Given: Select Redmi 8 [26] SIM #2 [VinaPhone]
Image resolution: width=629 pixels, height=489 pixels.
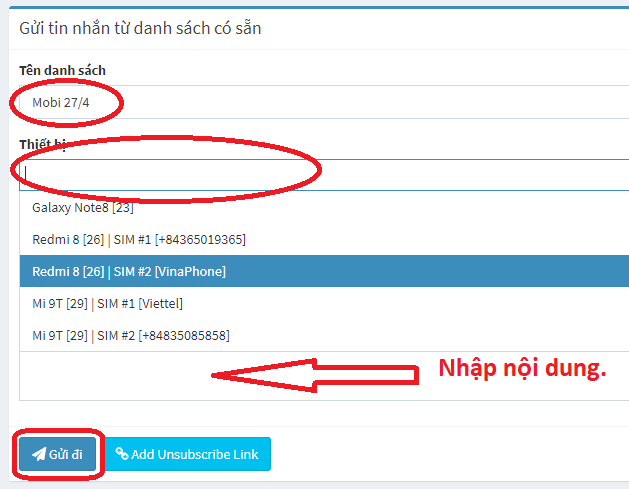Looking at the screenshot, I should click(x=324, y=271).
